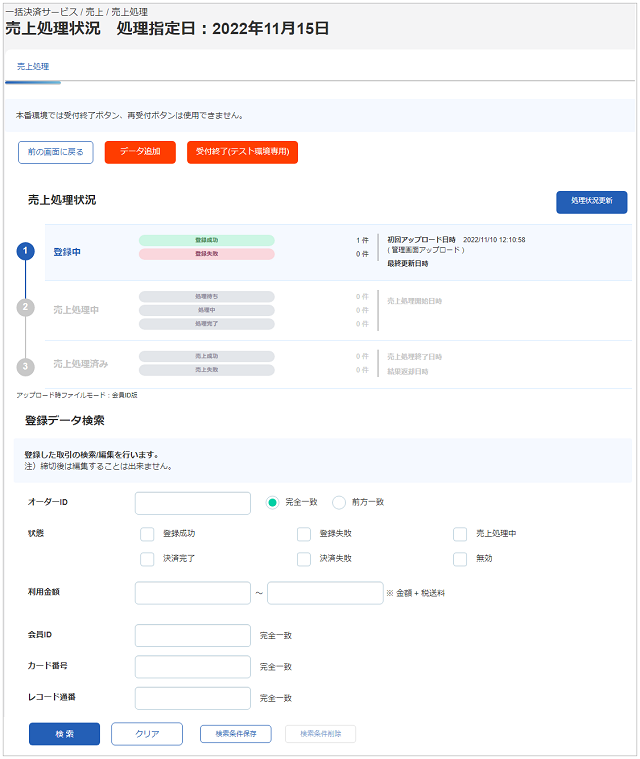
Task: Select the 完全一致 radio button
Action: (273, 502)
